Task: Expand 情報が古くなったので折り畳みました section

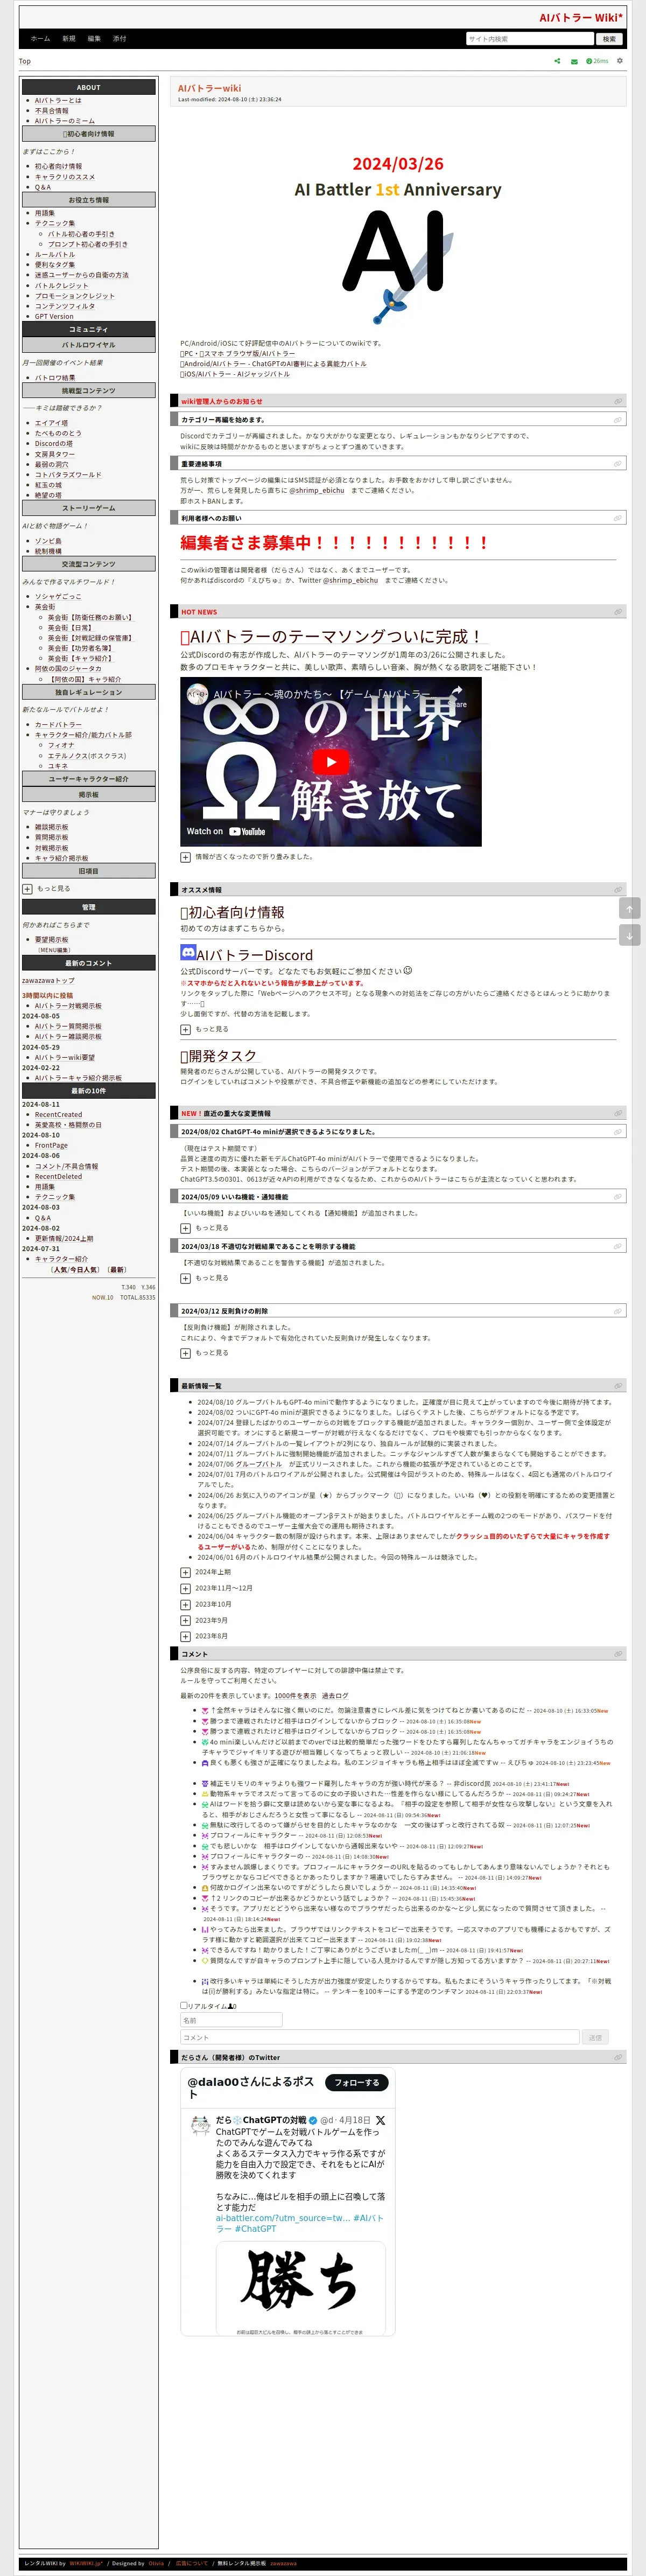Action: click(185, 857)
